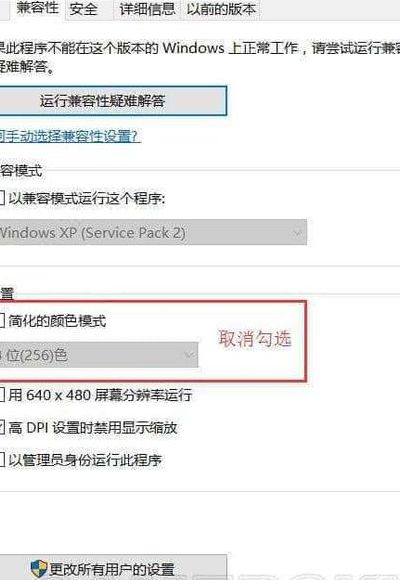Click the red 取消勾选 annotation text

(255, 338)
